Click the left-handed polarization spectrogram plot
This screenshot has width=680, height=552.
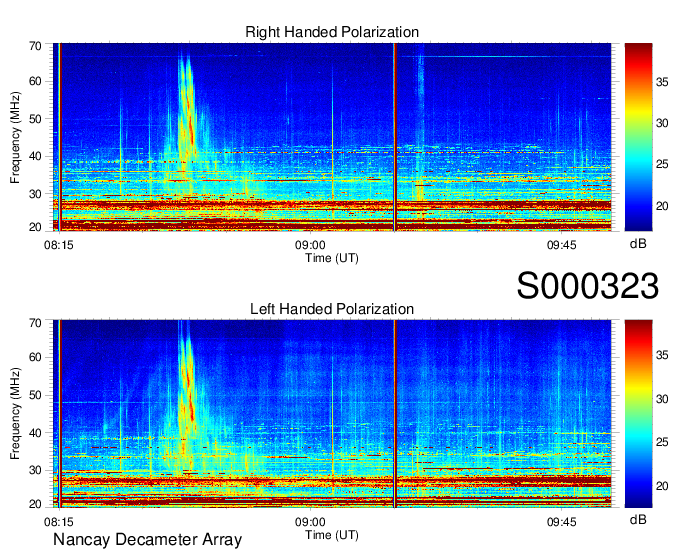332,414
